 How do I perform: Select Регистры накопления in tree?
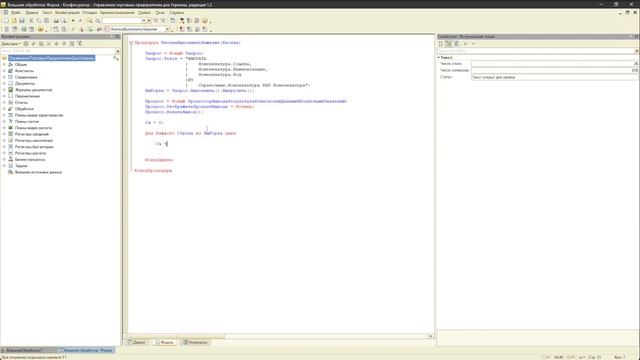click(33, 140)
